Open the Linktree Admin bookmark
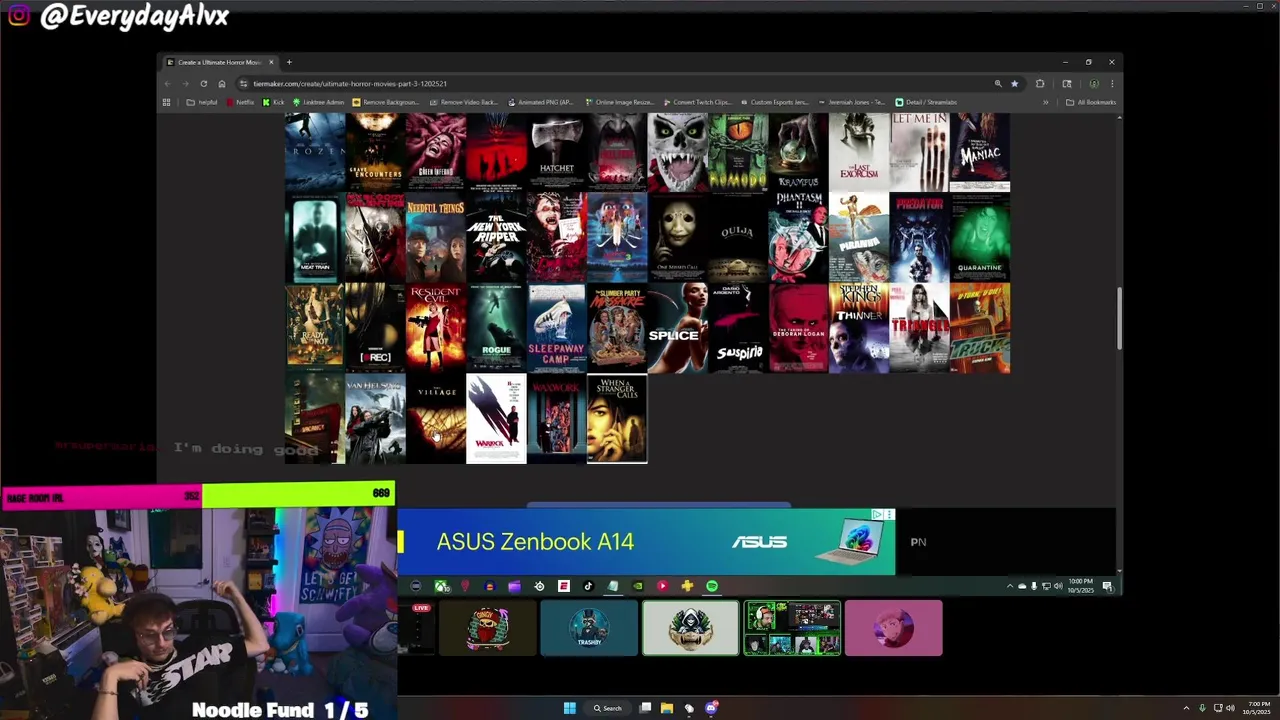The image size is (1280, 720). point(319,102)
